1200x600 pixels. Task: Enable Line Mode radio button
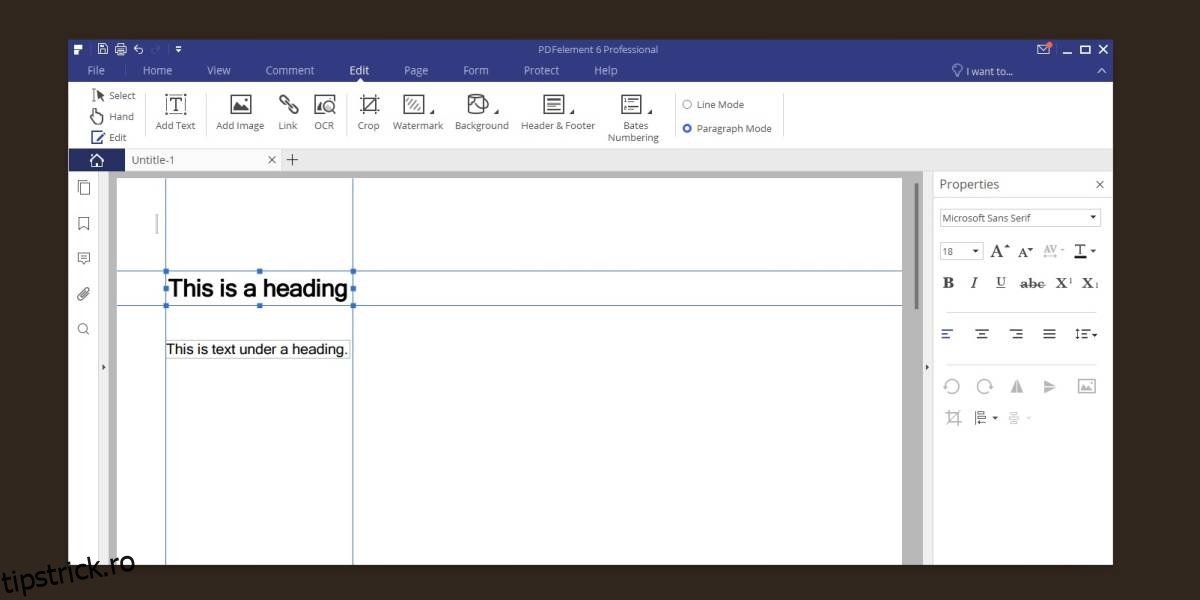click(x=687, y=105)
